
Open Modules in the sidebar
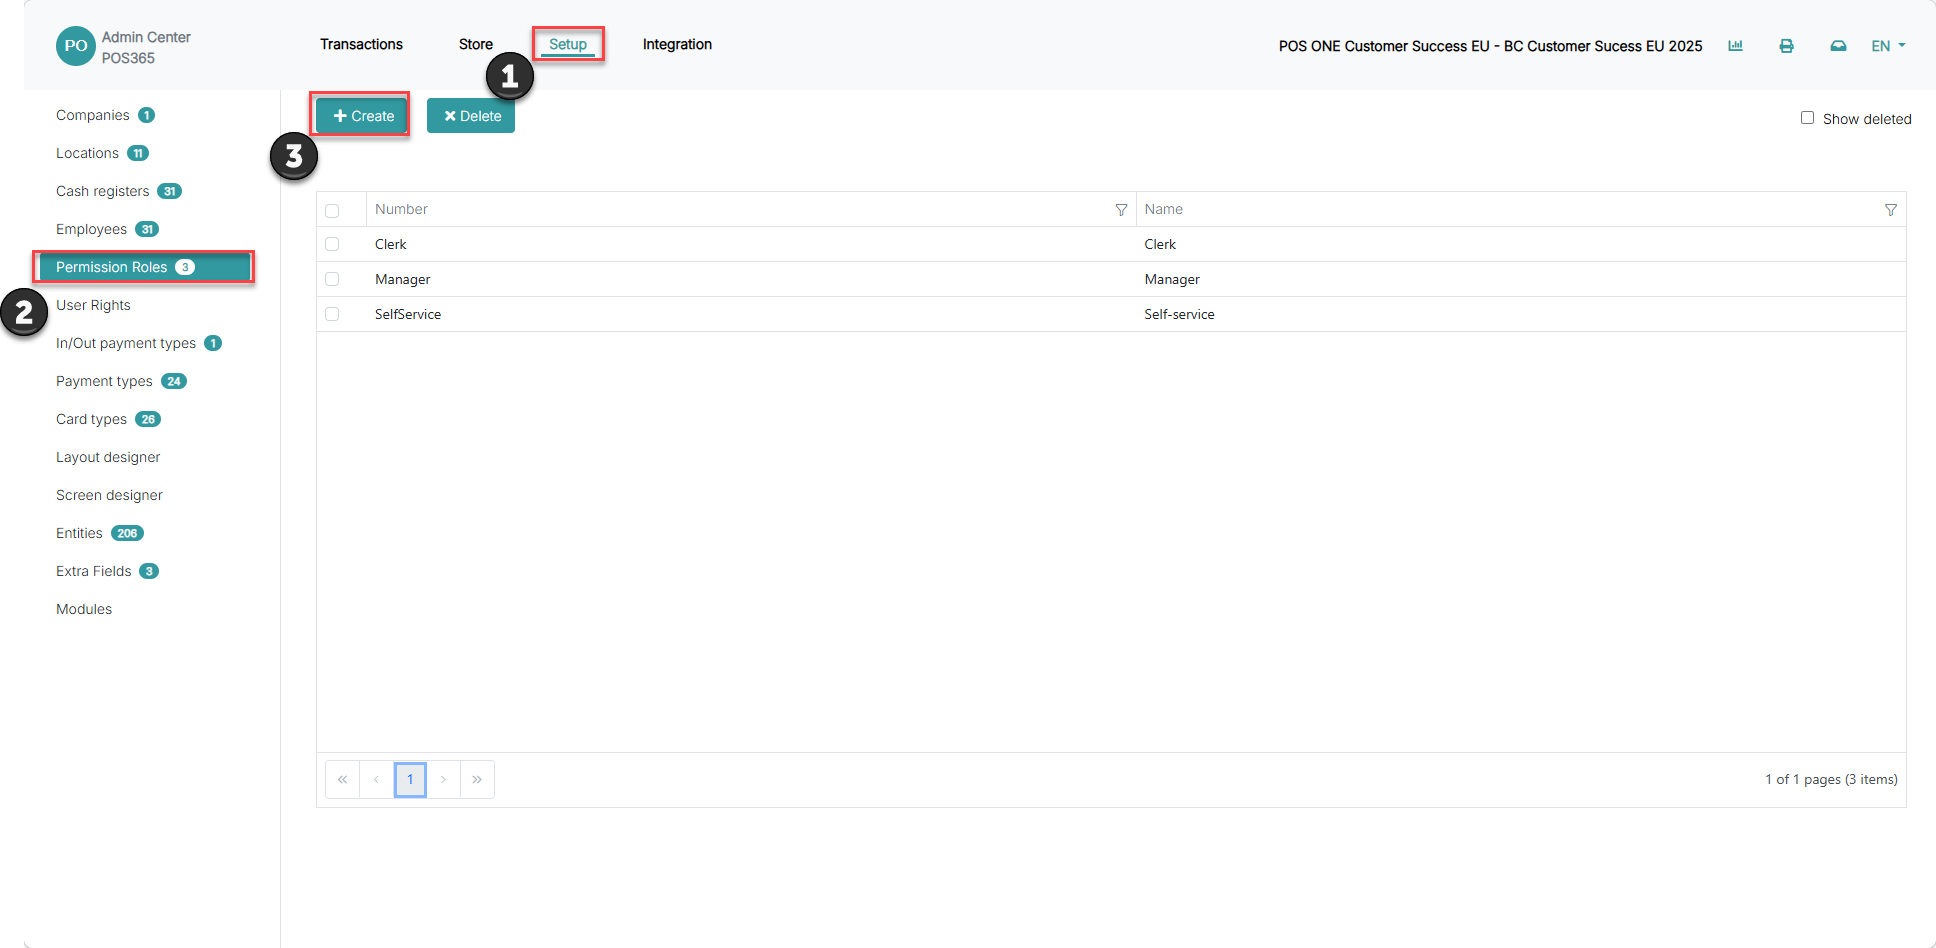coord(84,609)
